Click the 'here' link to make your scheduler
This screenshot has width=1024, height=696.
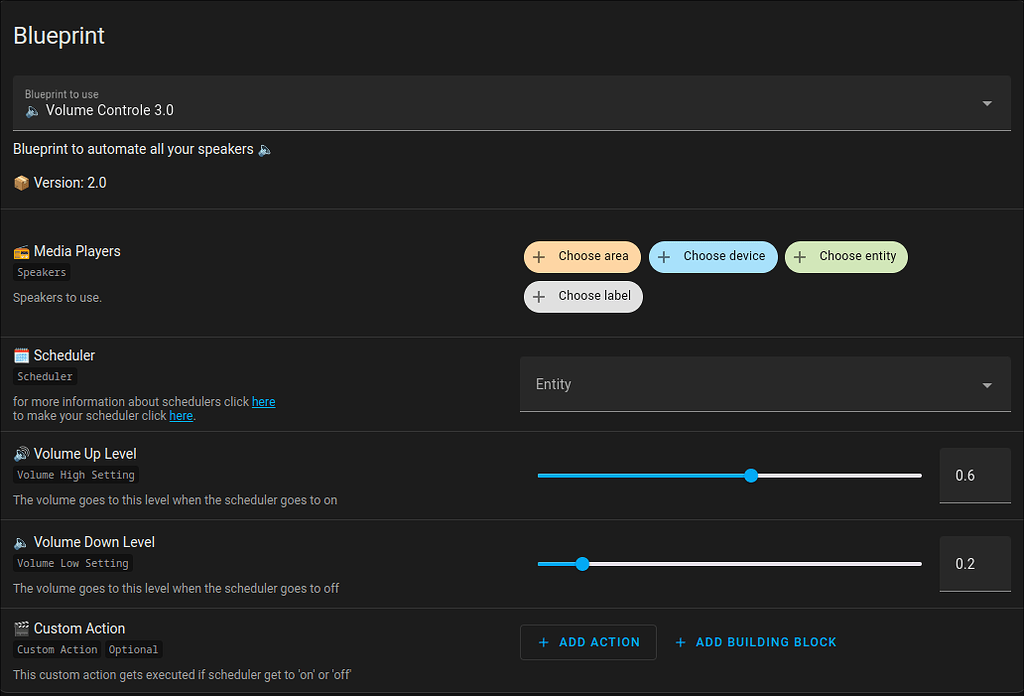coord(180,416)
